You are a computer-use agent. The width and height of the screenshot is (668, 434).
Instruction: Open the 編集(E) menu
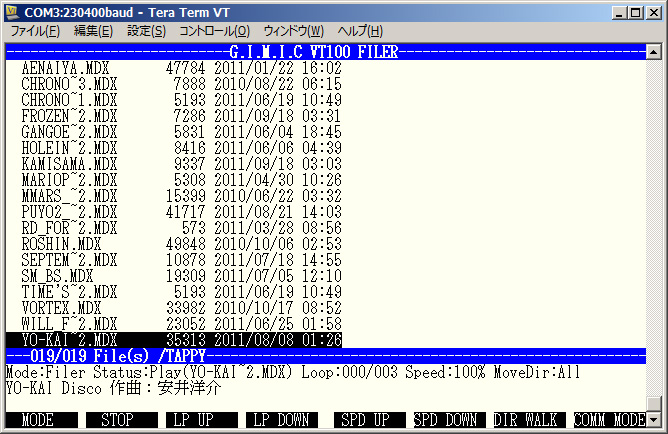(93, 31)
